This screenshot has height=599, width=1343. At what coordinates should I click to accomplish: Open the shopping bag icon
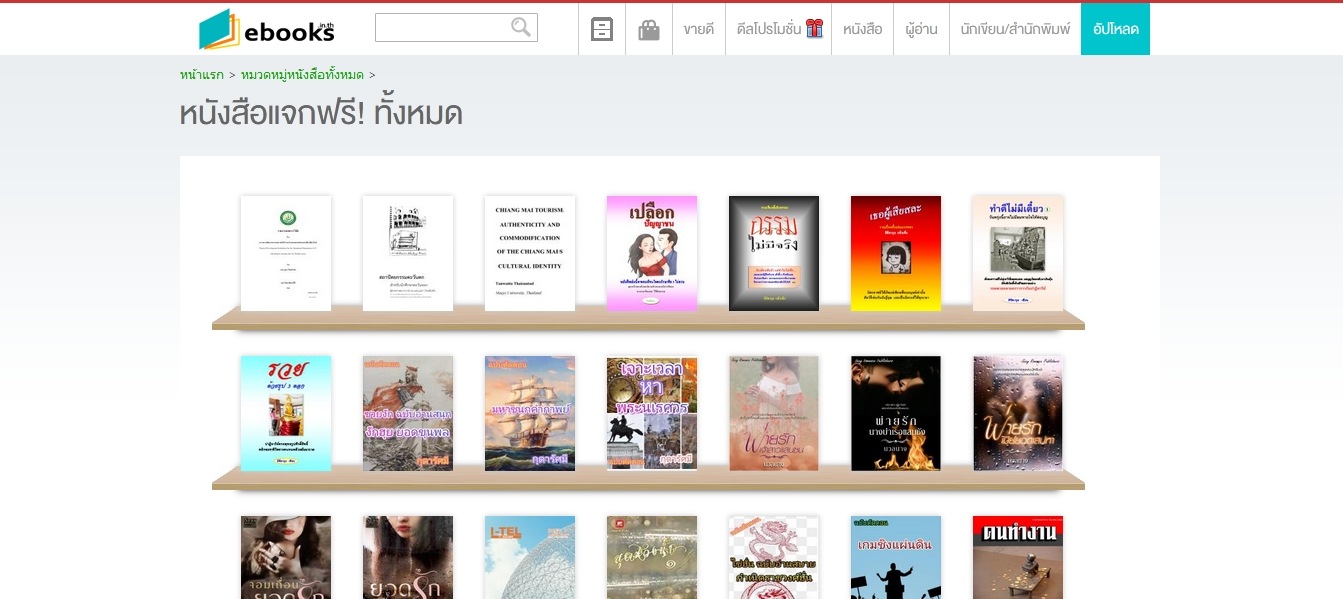(649, 29)
